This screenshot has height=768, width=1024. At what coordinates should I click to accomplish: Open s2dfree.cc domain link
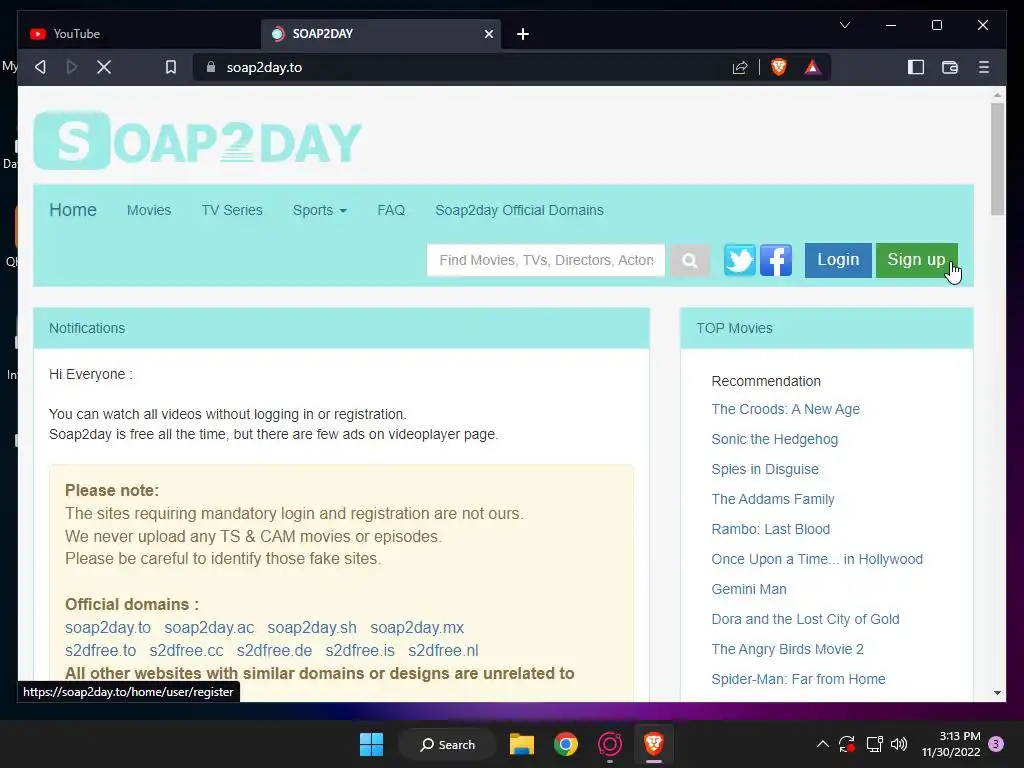coord(186,650)
